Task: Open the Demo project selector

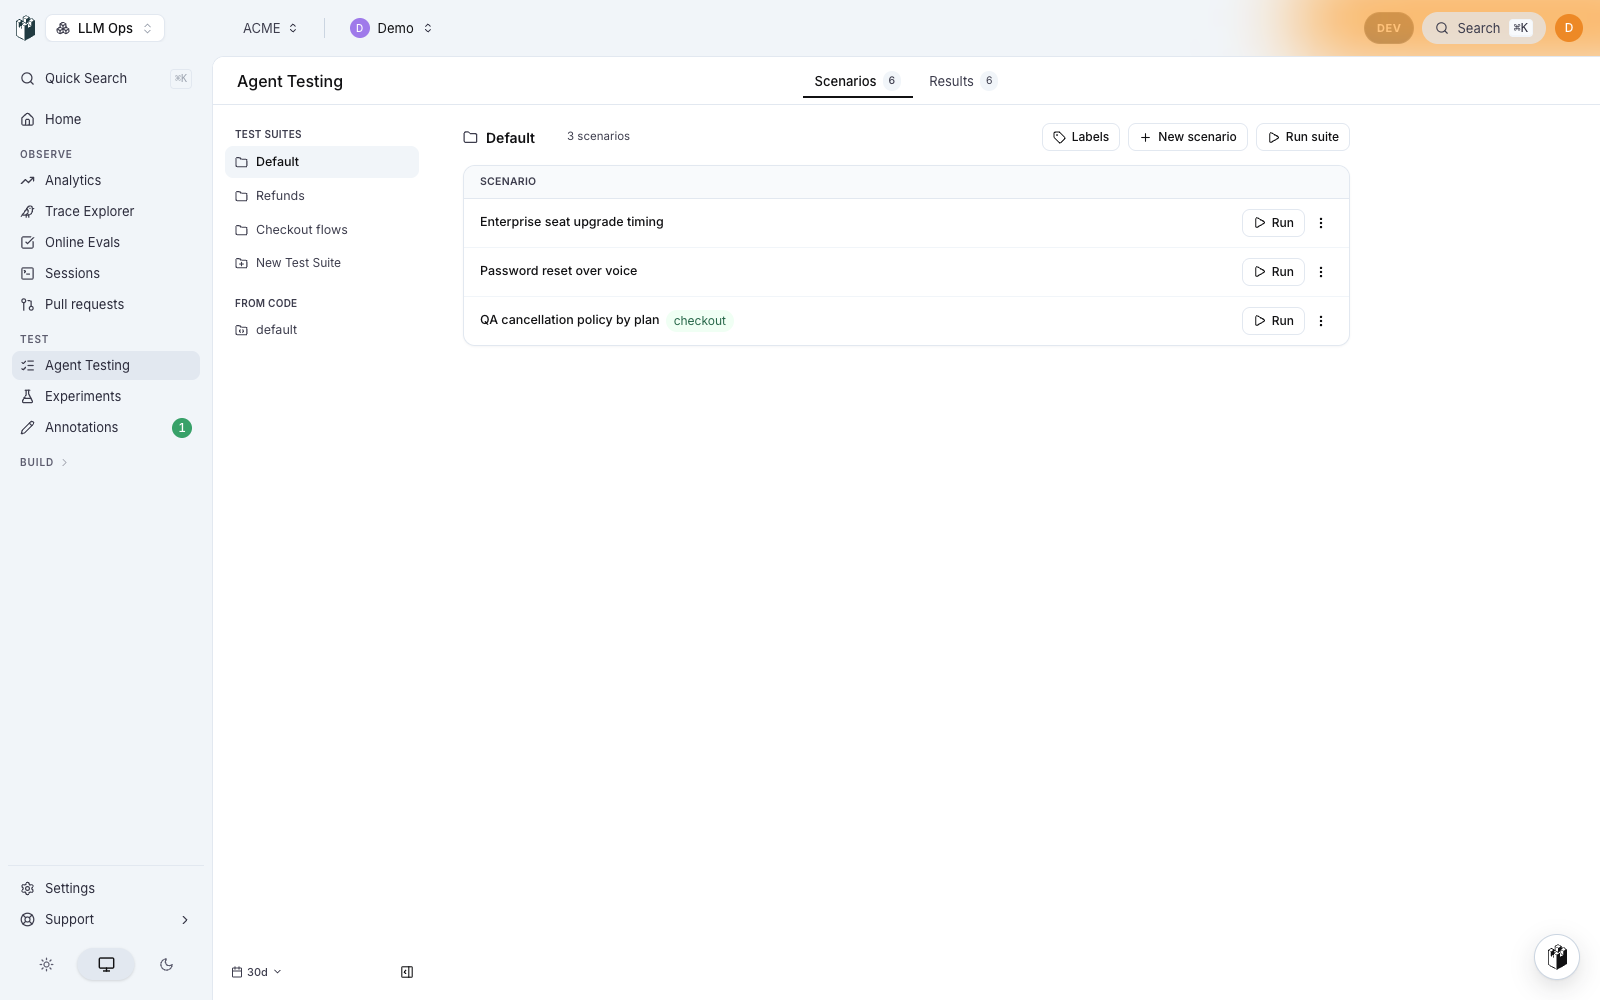Action: [391, 28]
